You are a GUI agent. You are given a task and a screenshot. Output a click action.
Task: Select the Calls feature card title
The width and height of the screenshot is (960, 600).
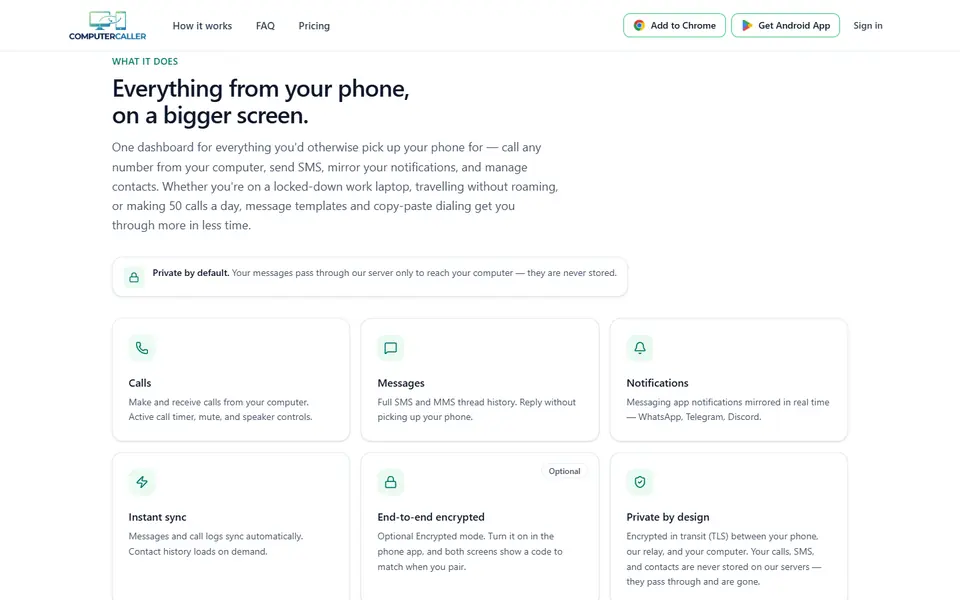coord(140,383)
